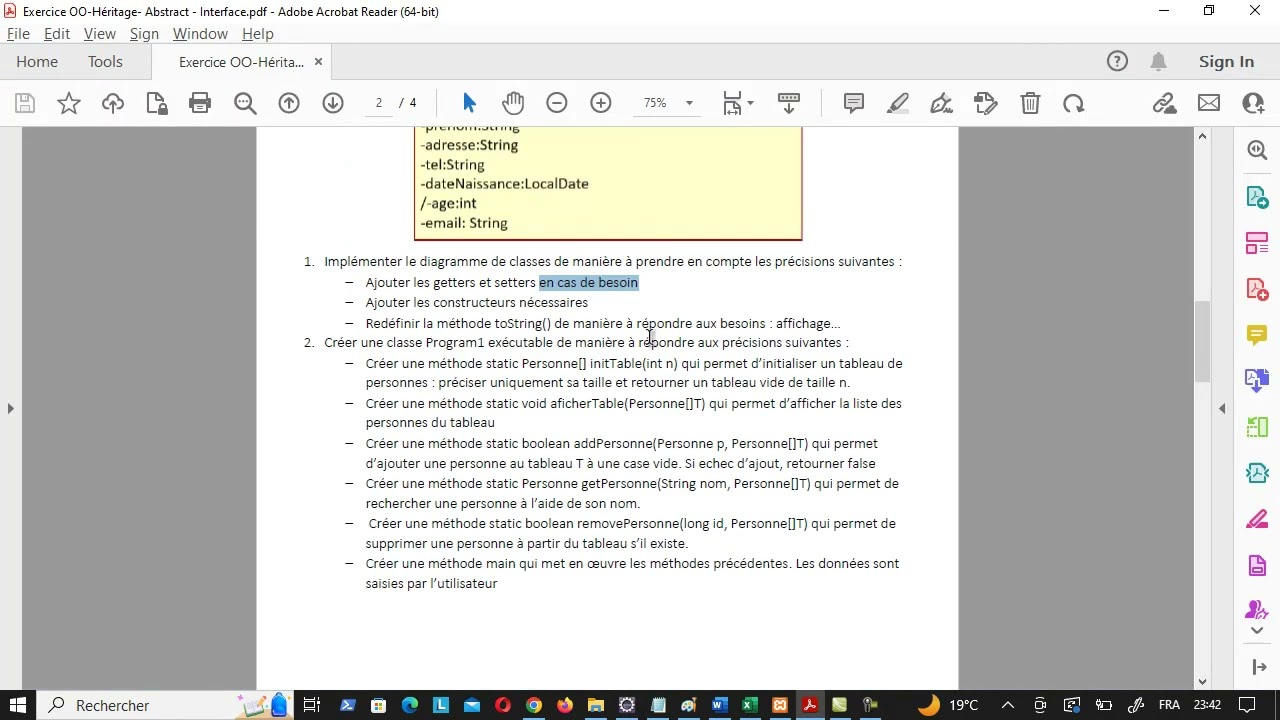Collapse the right tools pane arrow
Image resolution: width=1280 pixels, height=720 pixels.
(1222, 408)
